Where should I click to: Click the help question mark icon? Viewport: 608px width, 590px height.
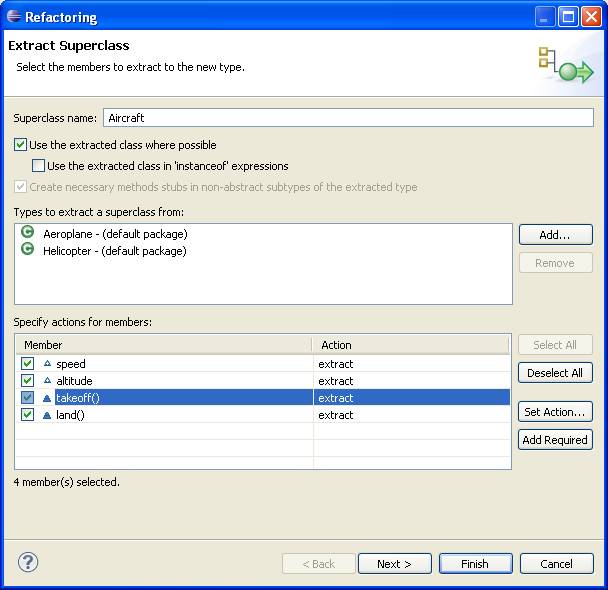[x=28, y=562]
